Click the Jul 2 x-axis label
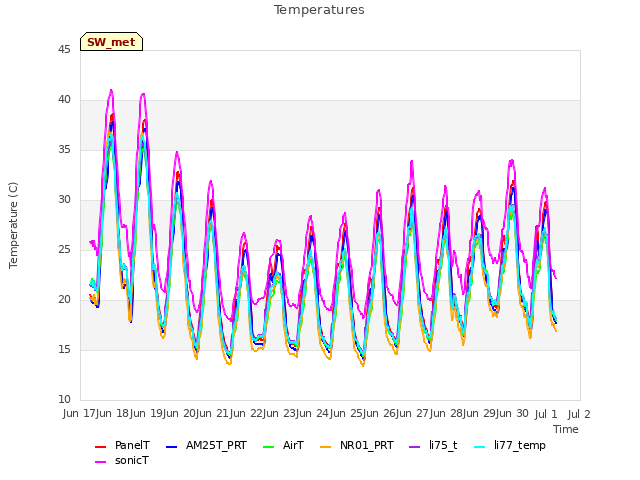The height and width of the screenshot is (480, 640). pos(579,414)
